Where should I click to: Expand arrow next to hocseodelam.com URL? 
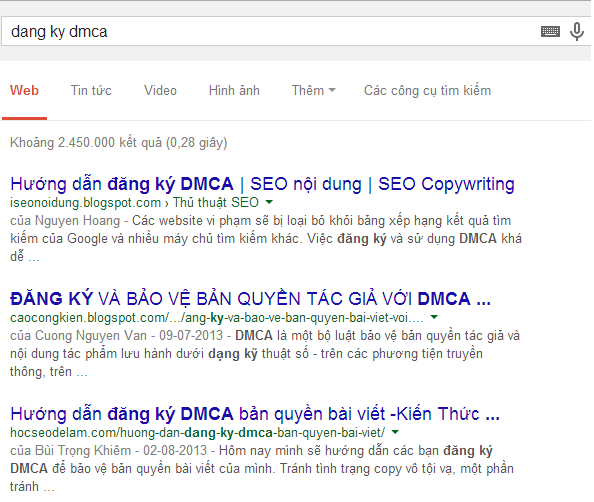[395, 432]
